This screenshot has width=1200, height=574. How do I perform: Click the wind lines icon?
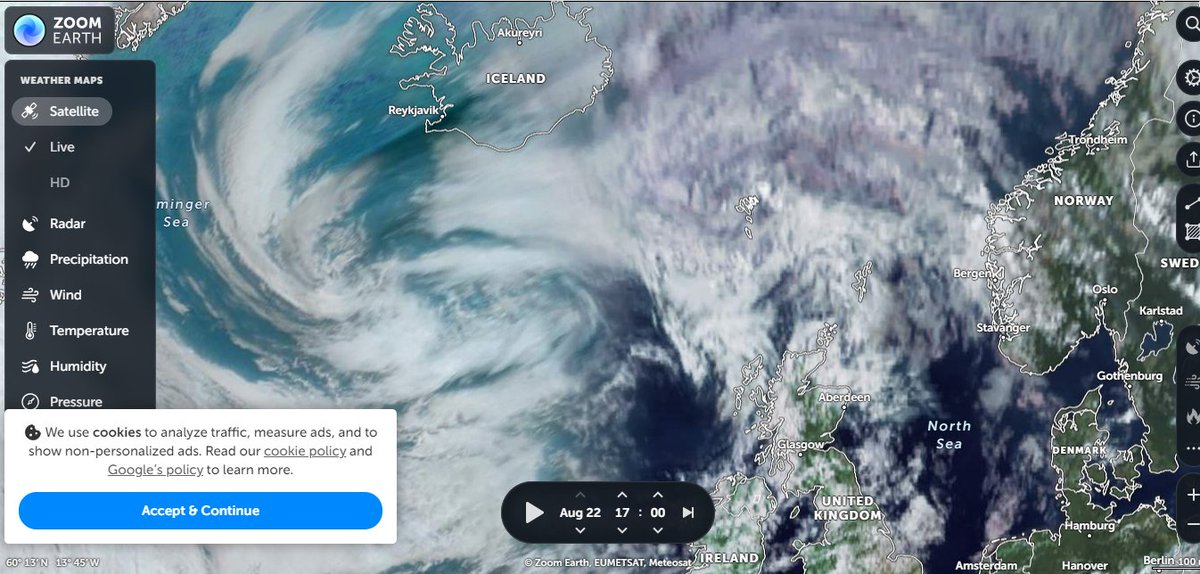click(30, 295)
